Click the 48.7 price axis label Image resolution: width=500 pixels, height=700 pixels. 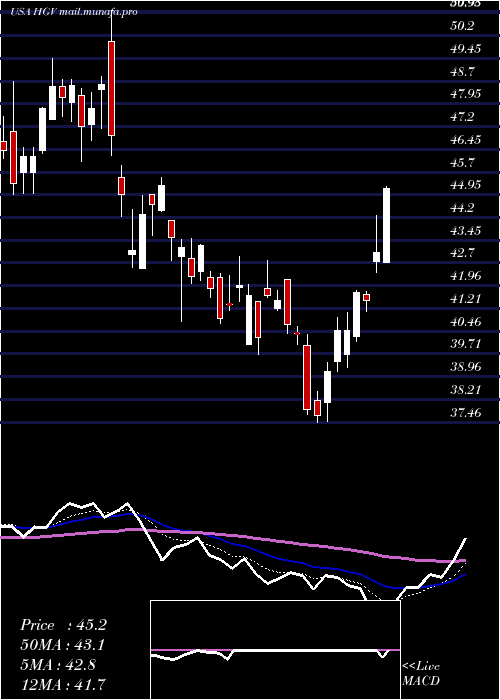462,71
